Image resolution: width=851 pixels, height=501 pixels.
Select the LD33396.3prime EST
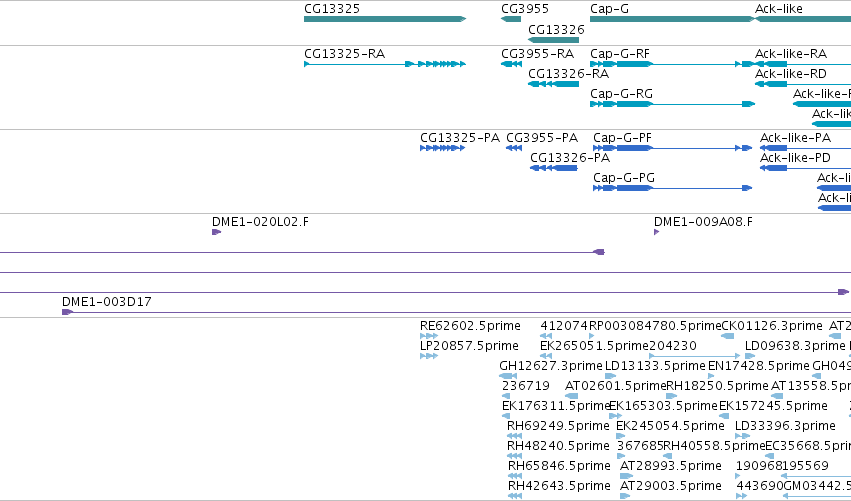pos(742,436)
